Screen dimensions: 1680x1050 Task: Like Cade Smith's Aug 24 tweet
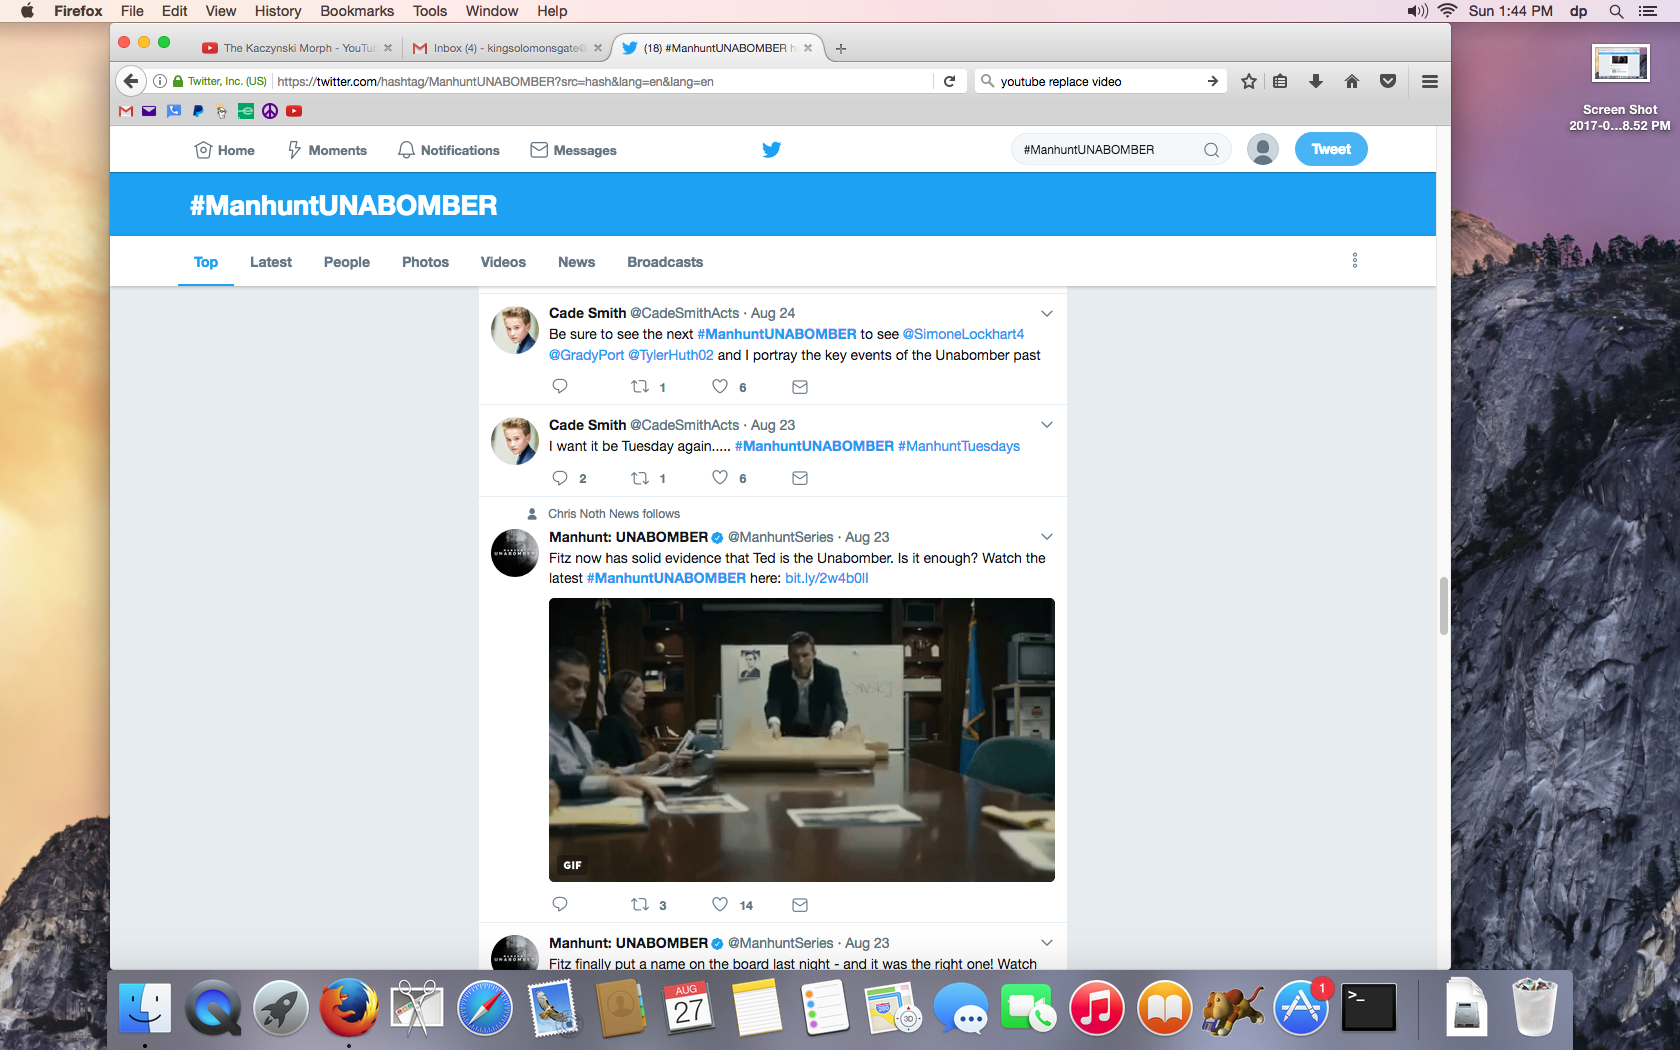pos(720,386)
